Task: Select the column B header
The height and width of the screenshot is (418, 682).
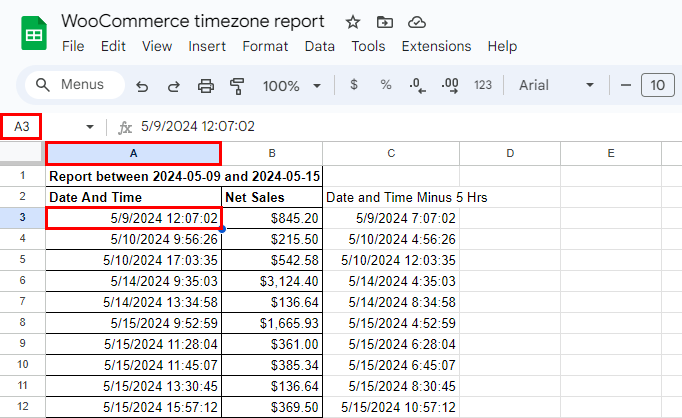Action: tap(272, 153)
